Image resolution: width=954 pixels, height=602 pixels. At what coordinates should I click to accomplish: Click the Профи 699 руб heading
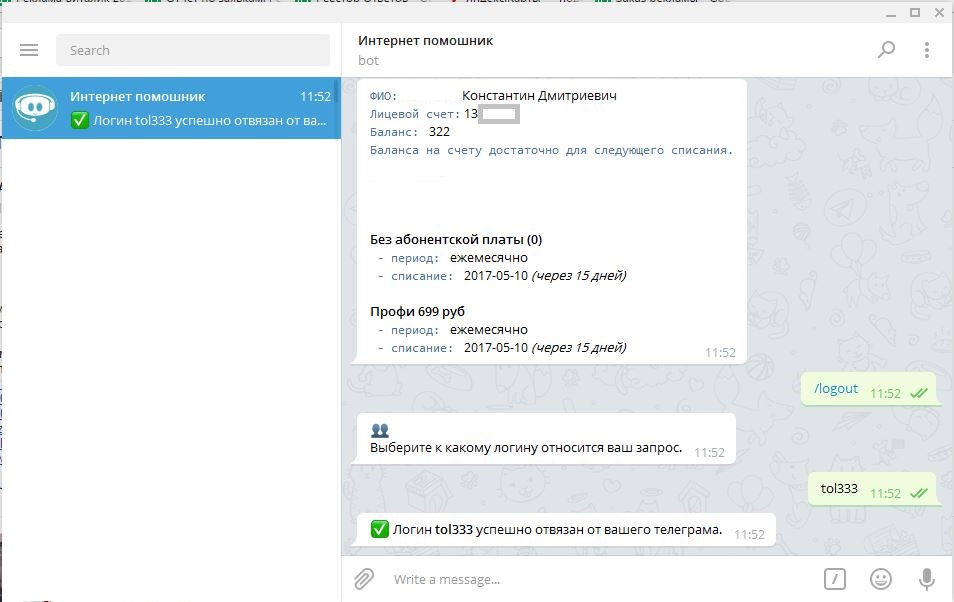[x=417, y=312]
